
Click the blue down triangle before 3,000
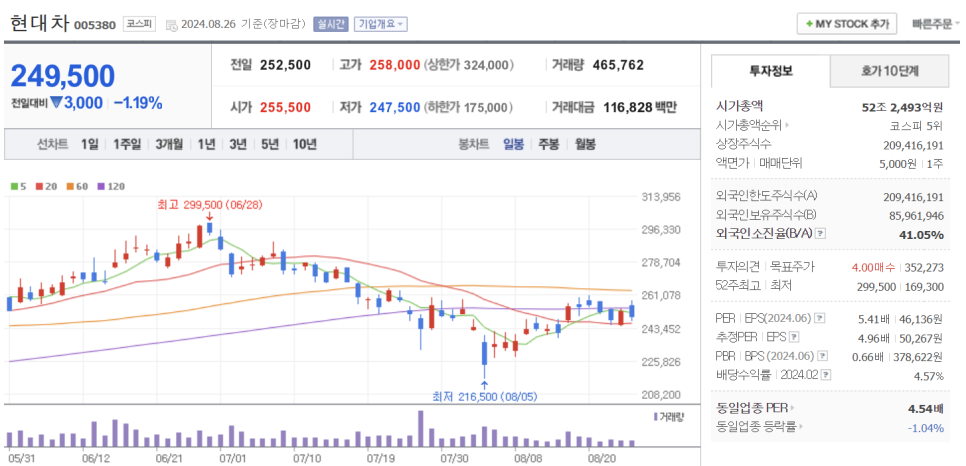56,103
